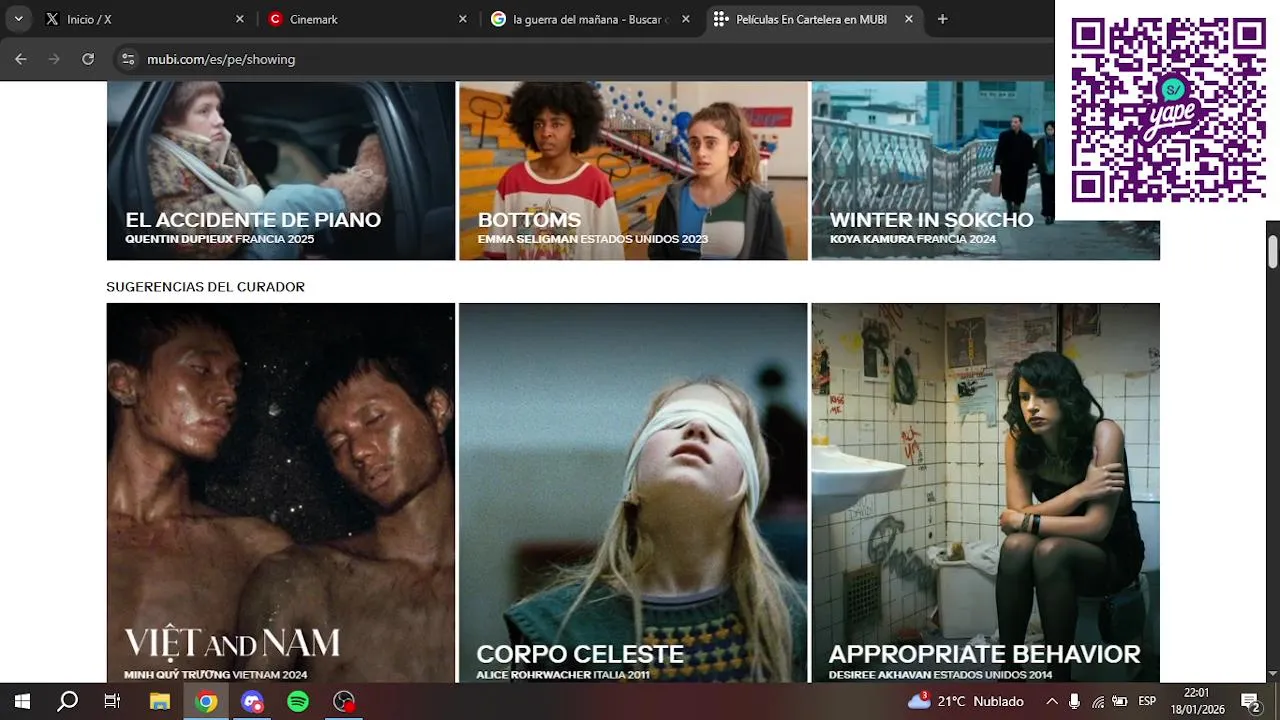
Task: Open the Việt and Nam film card
Action: tap(281, 492)
